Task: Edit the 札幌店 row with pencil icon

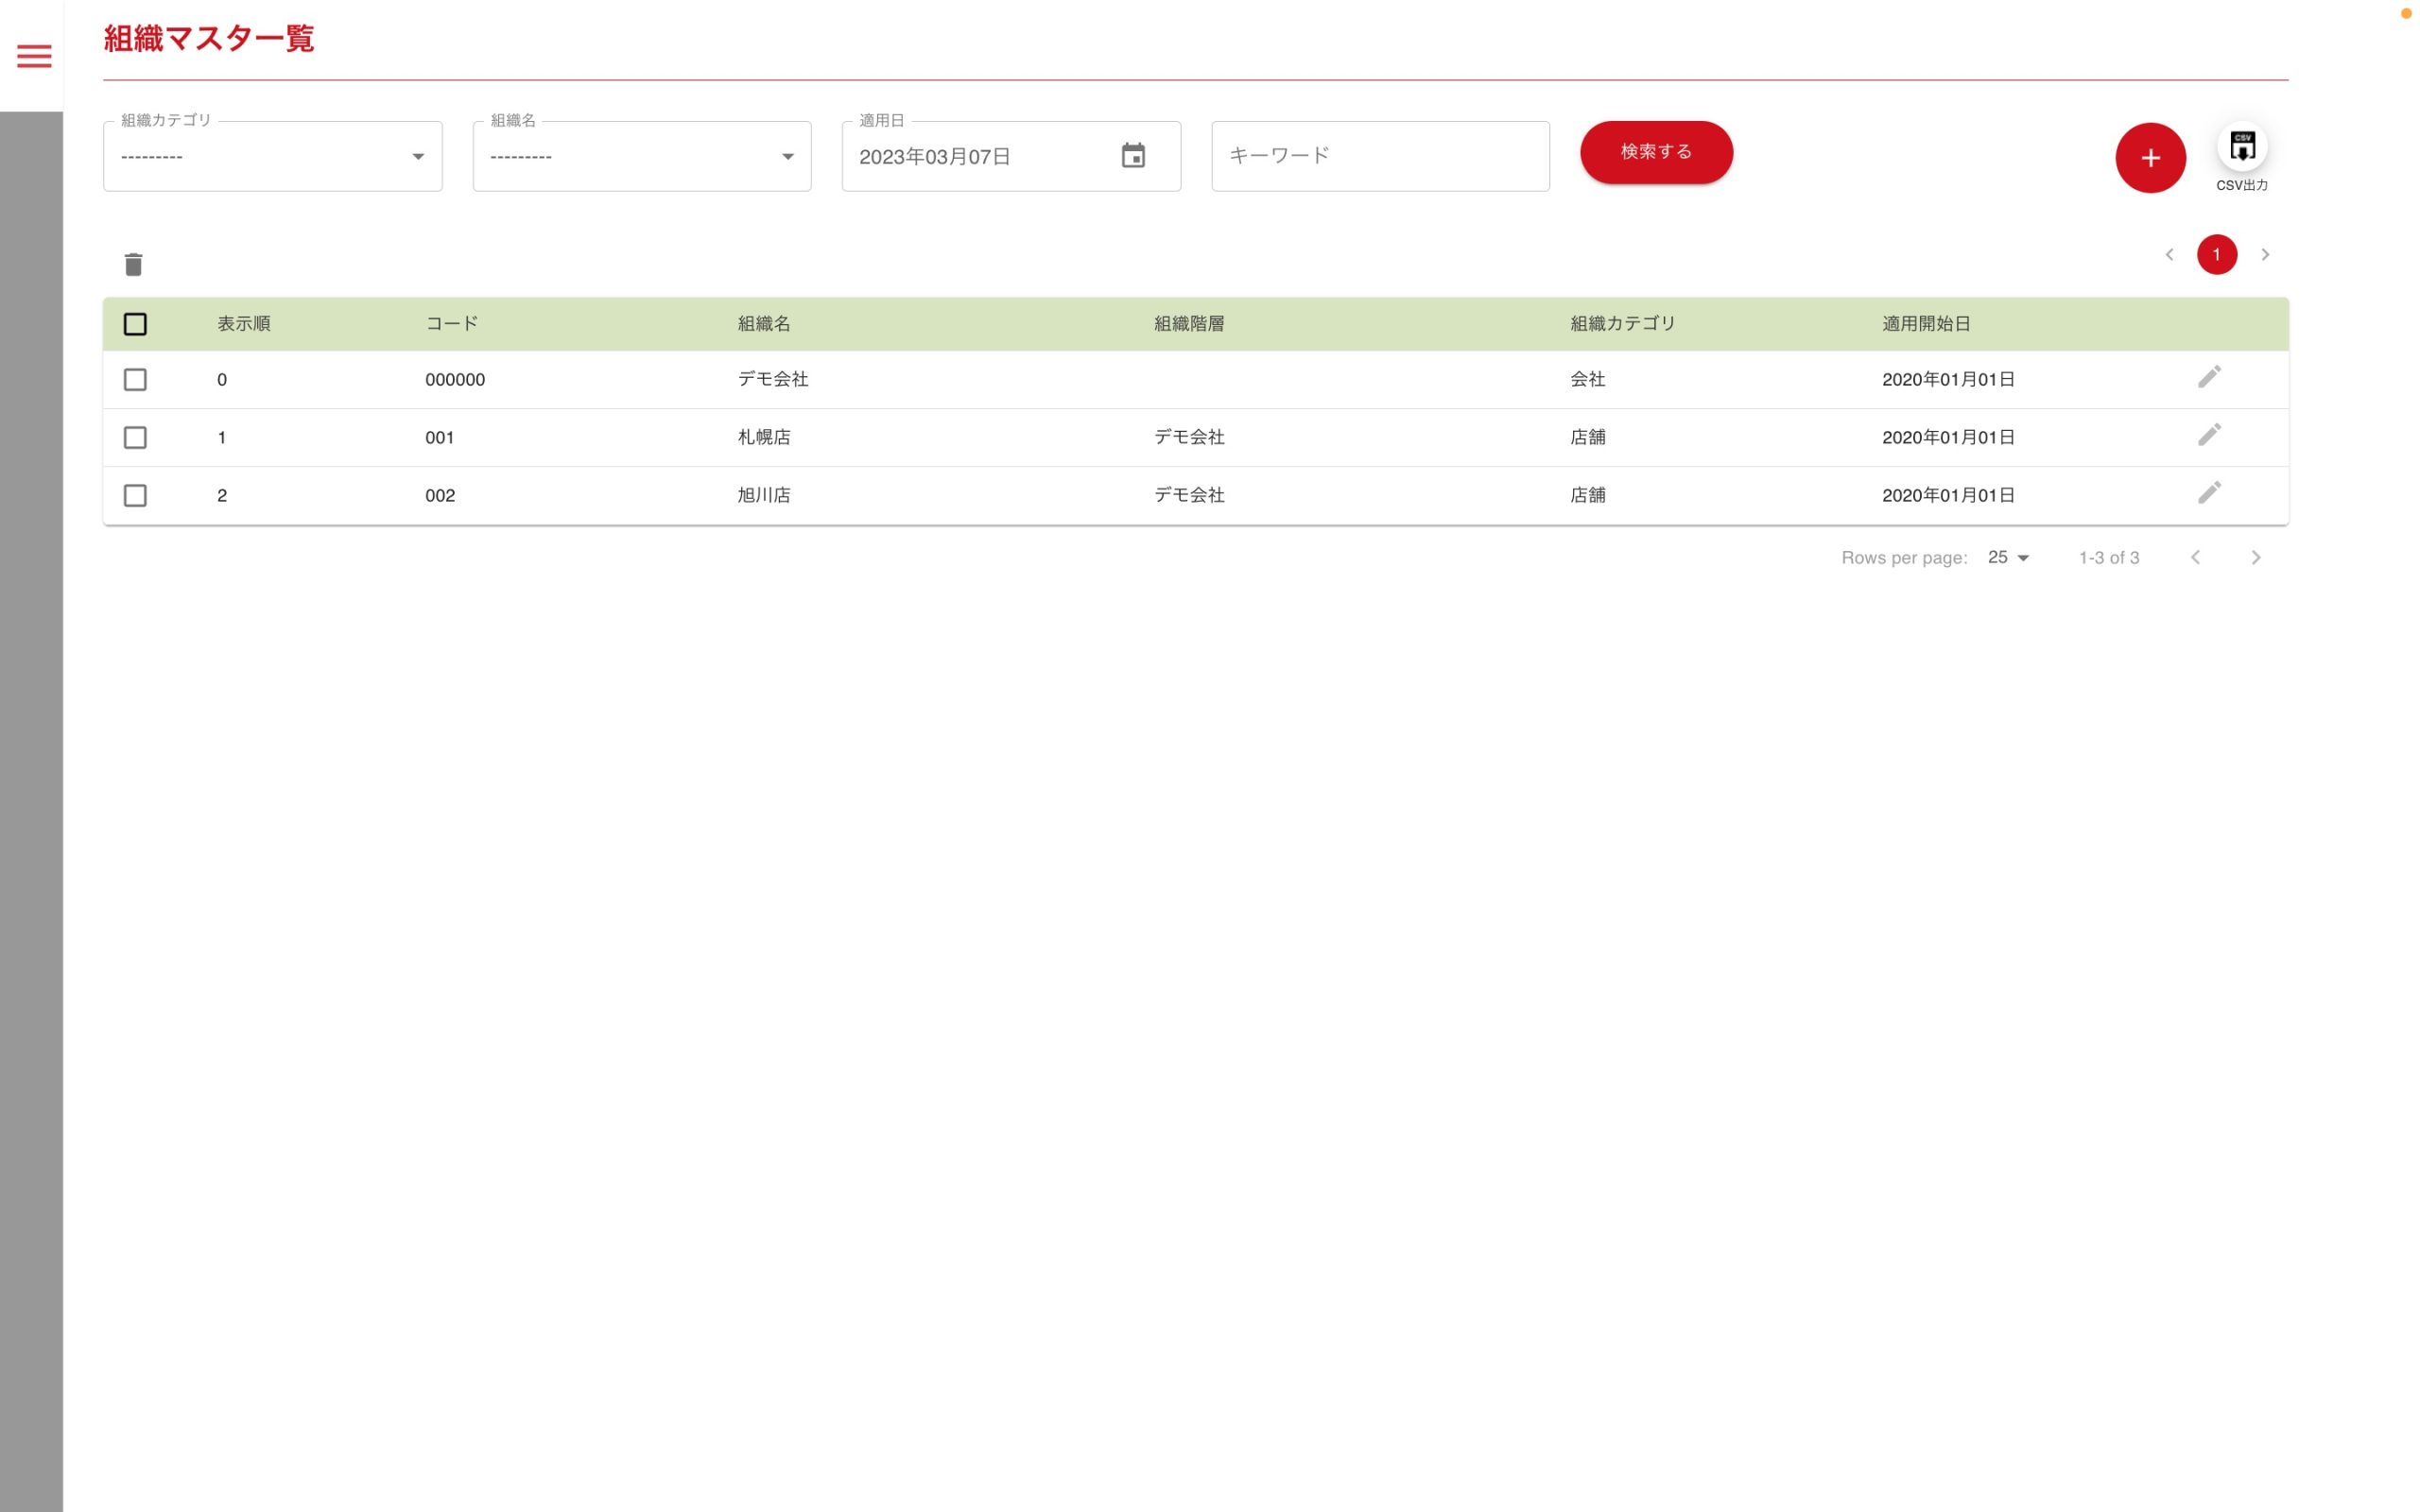Action: click(x=2208, y=435)
